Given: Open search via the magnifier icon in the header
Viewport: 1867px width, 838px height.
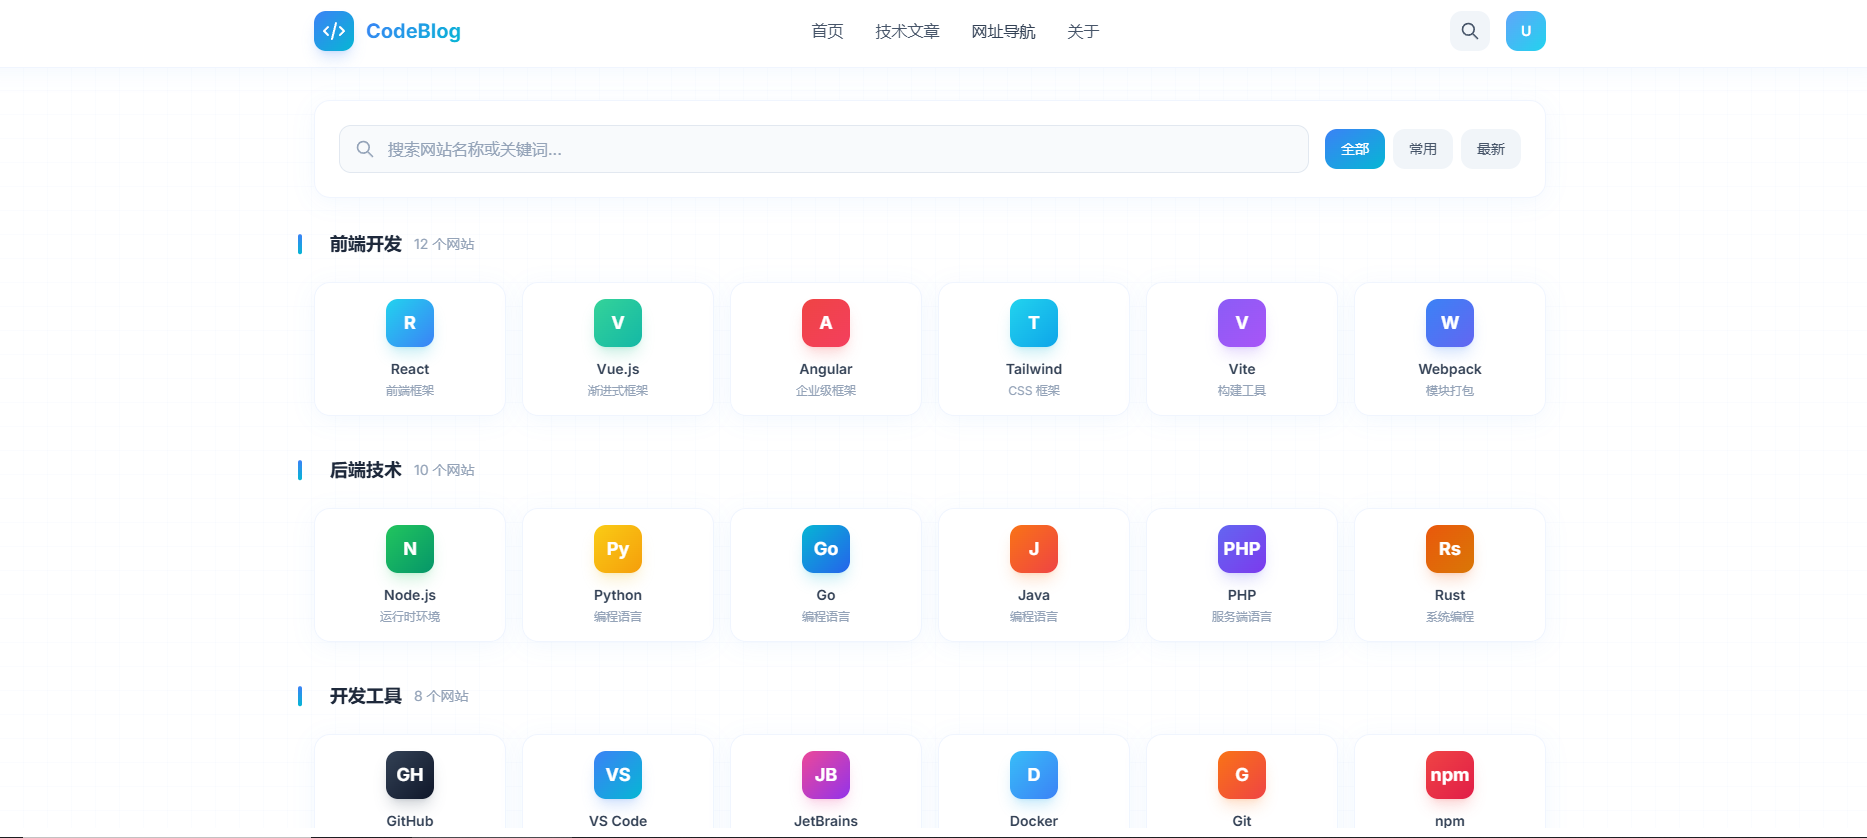Looking at the screenshot, I should 1470,31.
